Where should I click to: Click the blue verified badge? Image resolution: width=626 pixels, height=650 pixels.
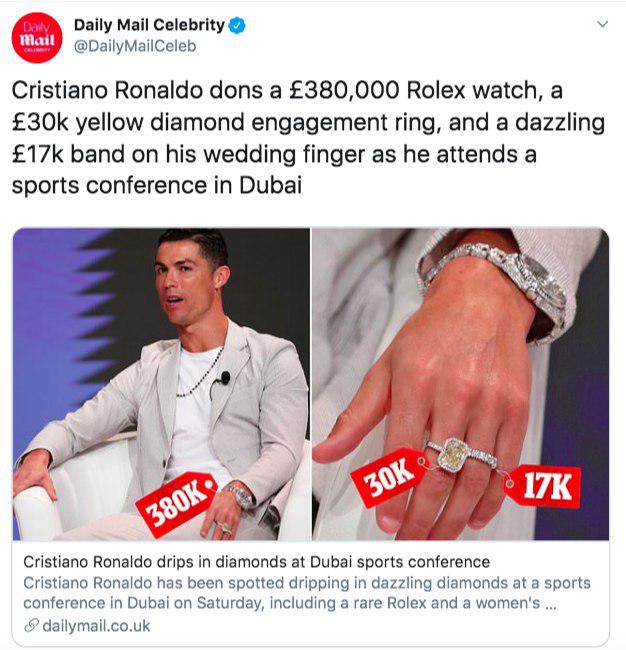pyautogui.click(x=238, y=26)
